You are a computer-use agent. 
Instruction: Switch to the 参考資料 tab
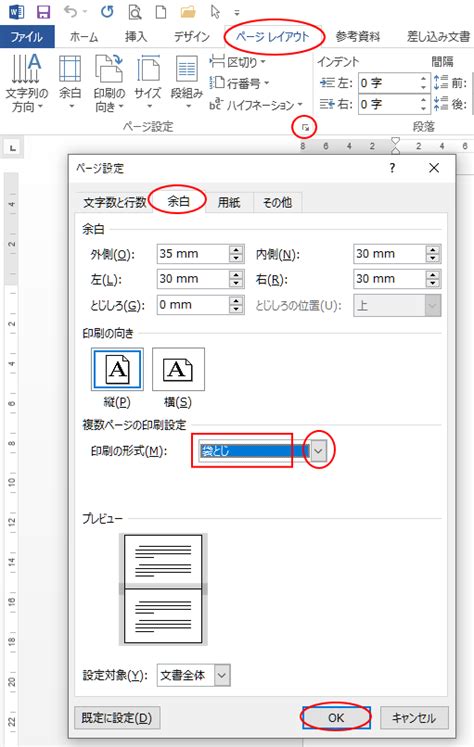point(358,37)
